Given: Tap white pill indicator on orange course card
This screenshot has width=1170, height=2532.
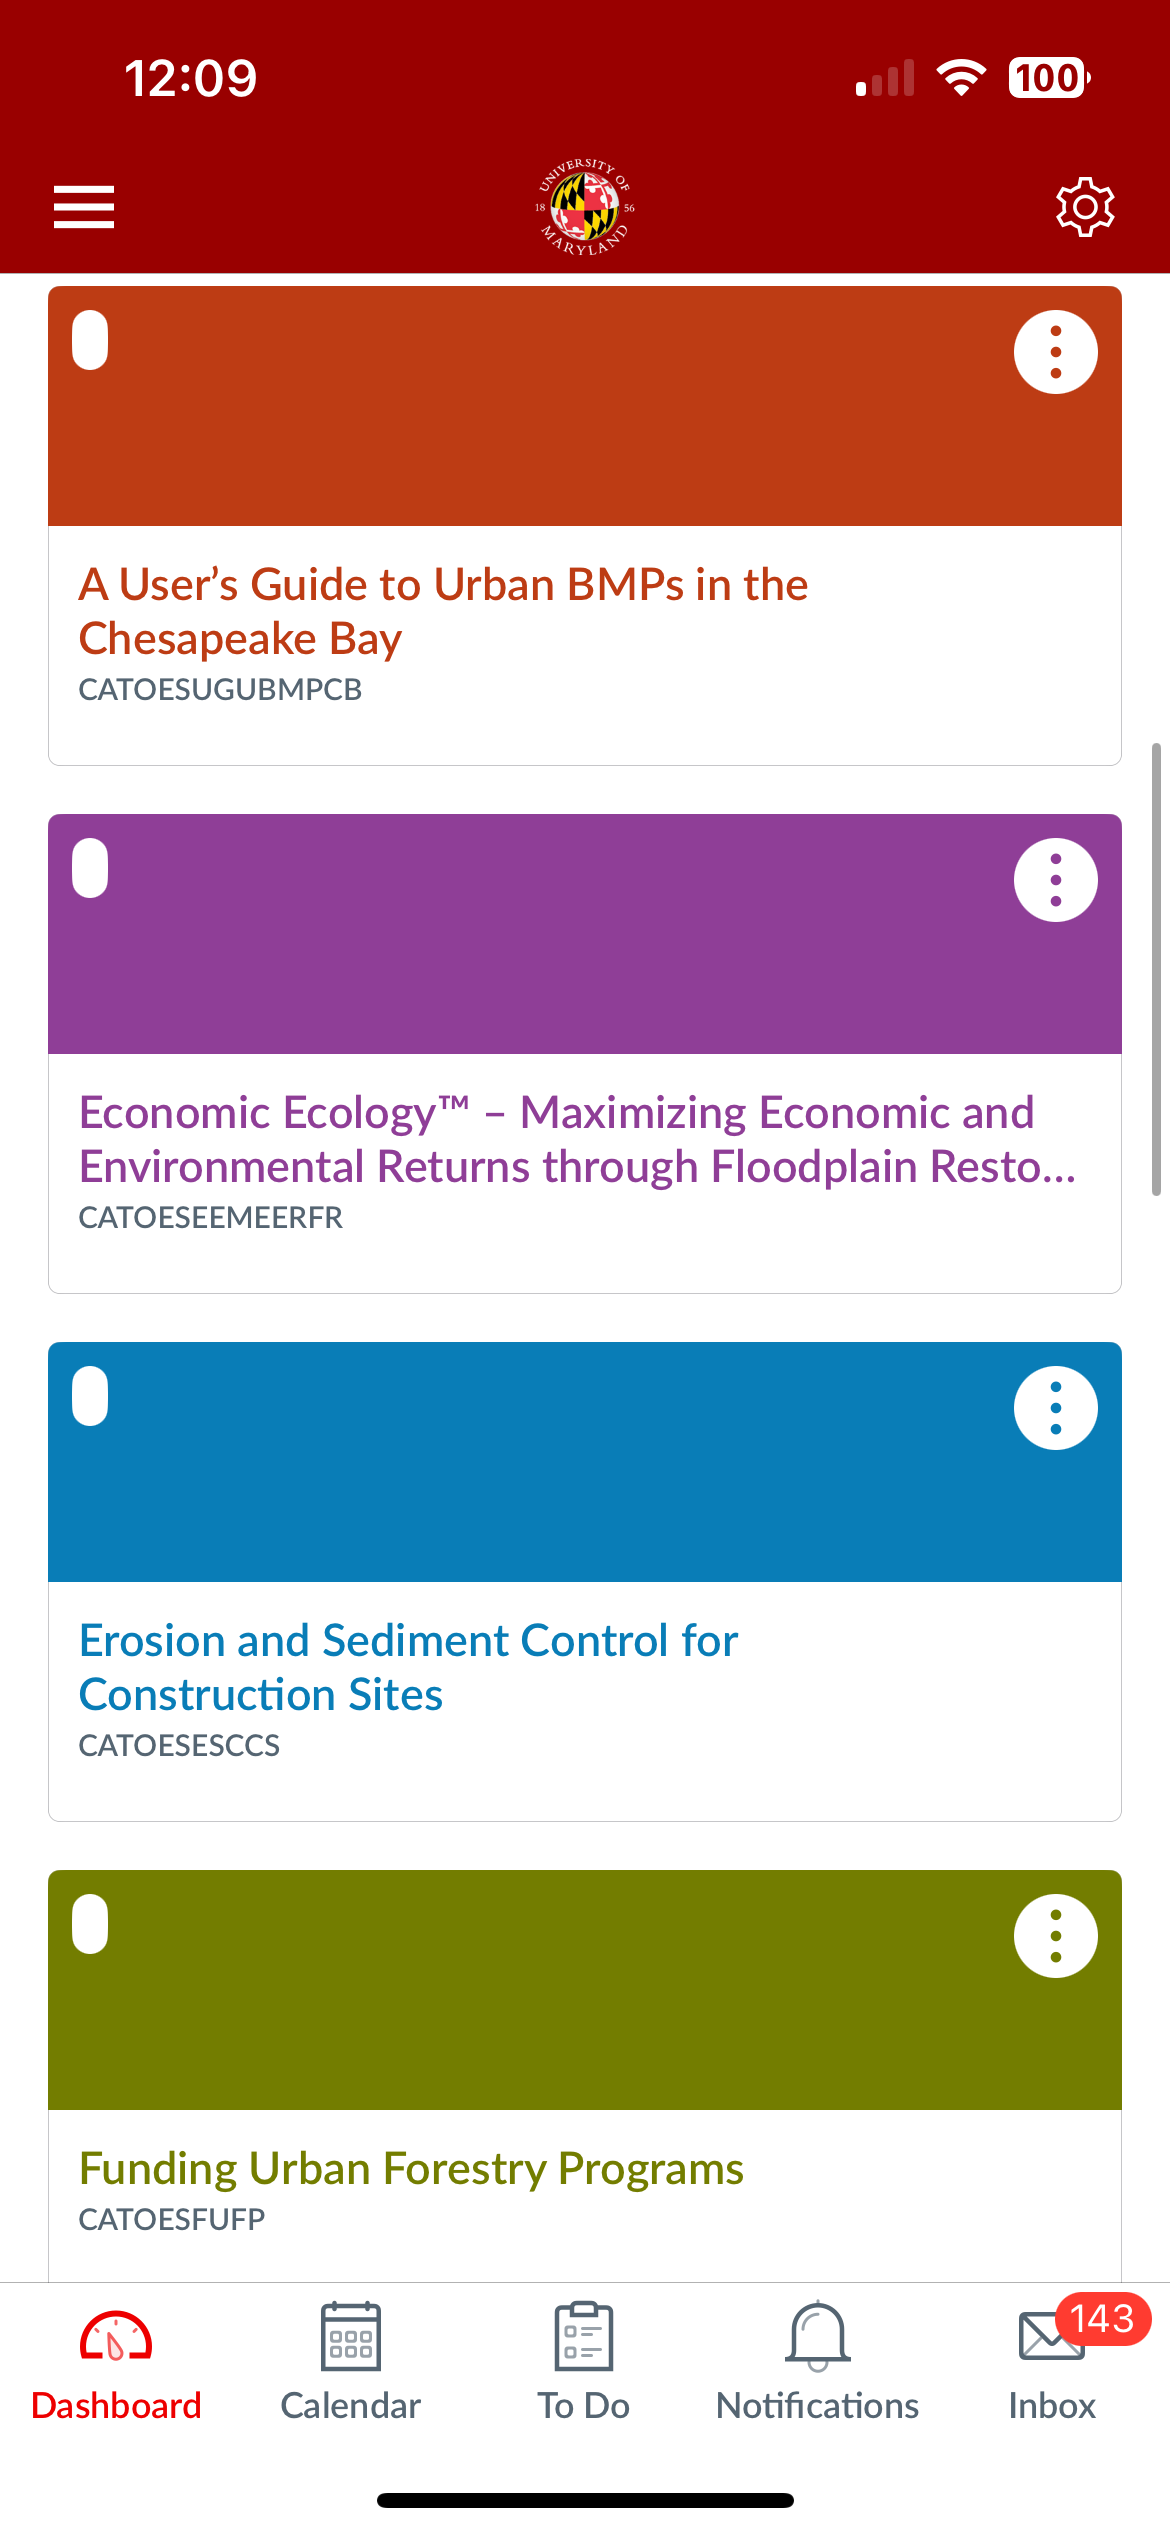Looking at the screenshot, I should (90, 340).
